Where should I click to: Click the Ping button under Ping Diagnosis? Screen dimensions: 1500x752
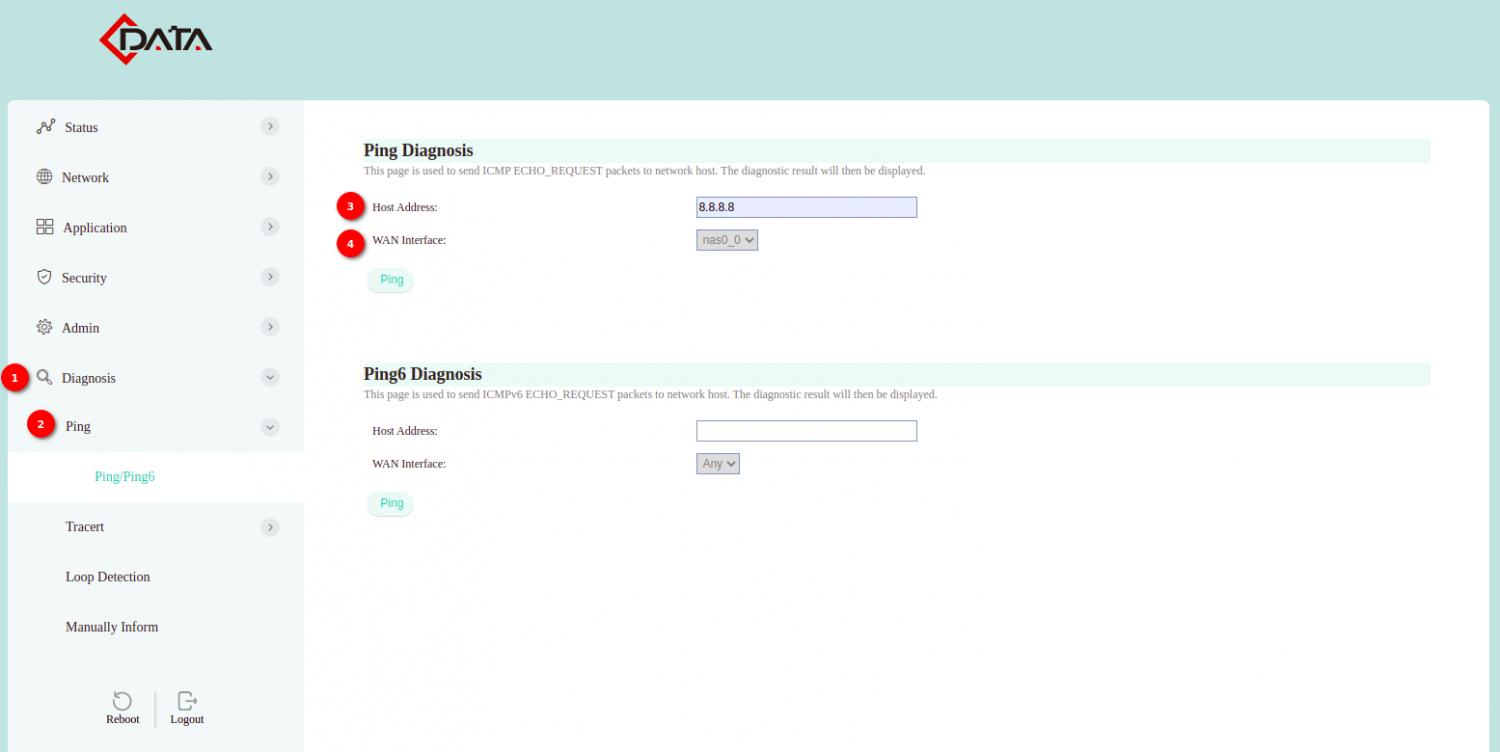[x=390, y=279]
